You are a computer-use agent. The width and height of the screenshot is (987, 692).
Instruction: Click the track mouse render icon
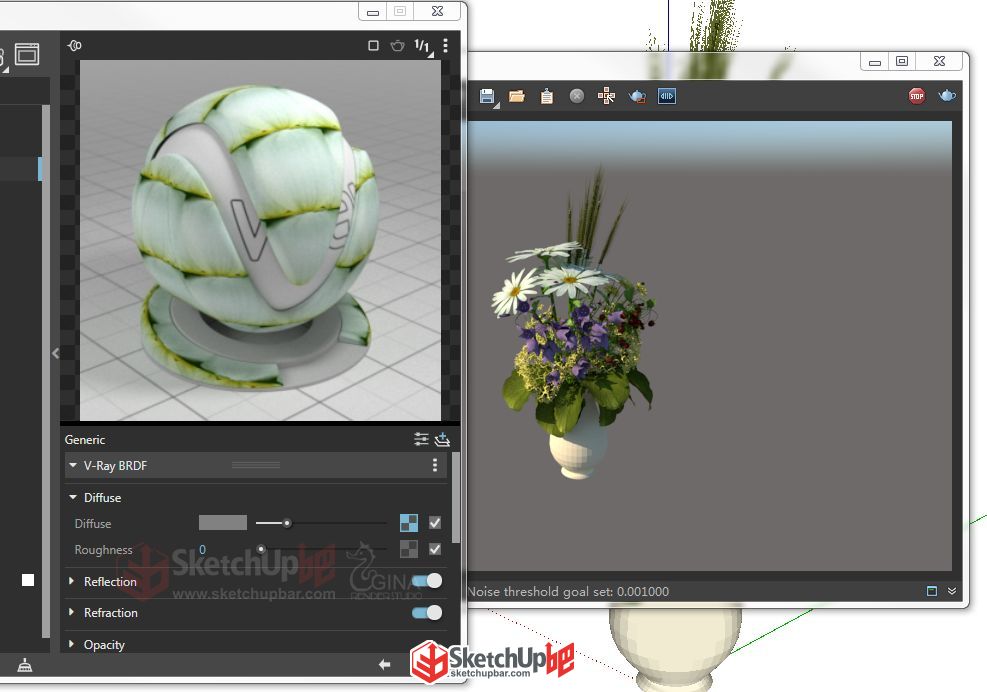coord(606,96)
